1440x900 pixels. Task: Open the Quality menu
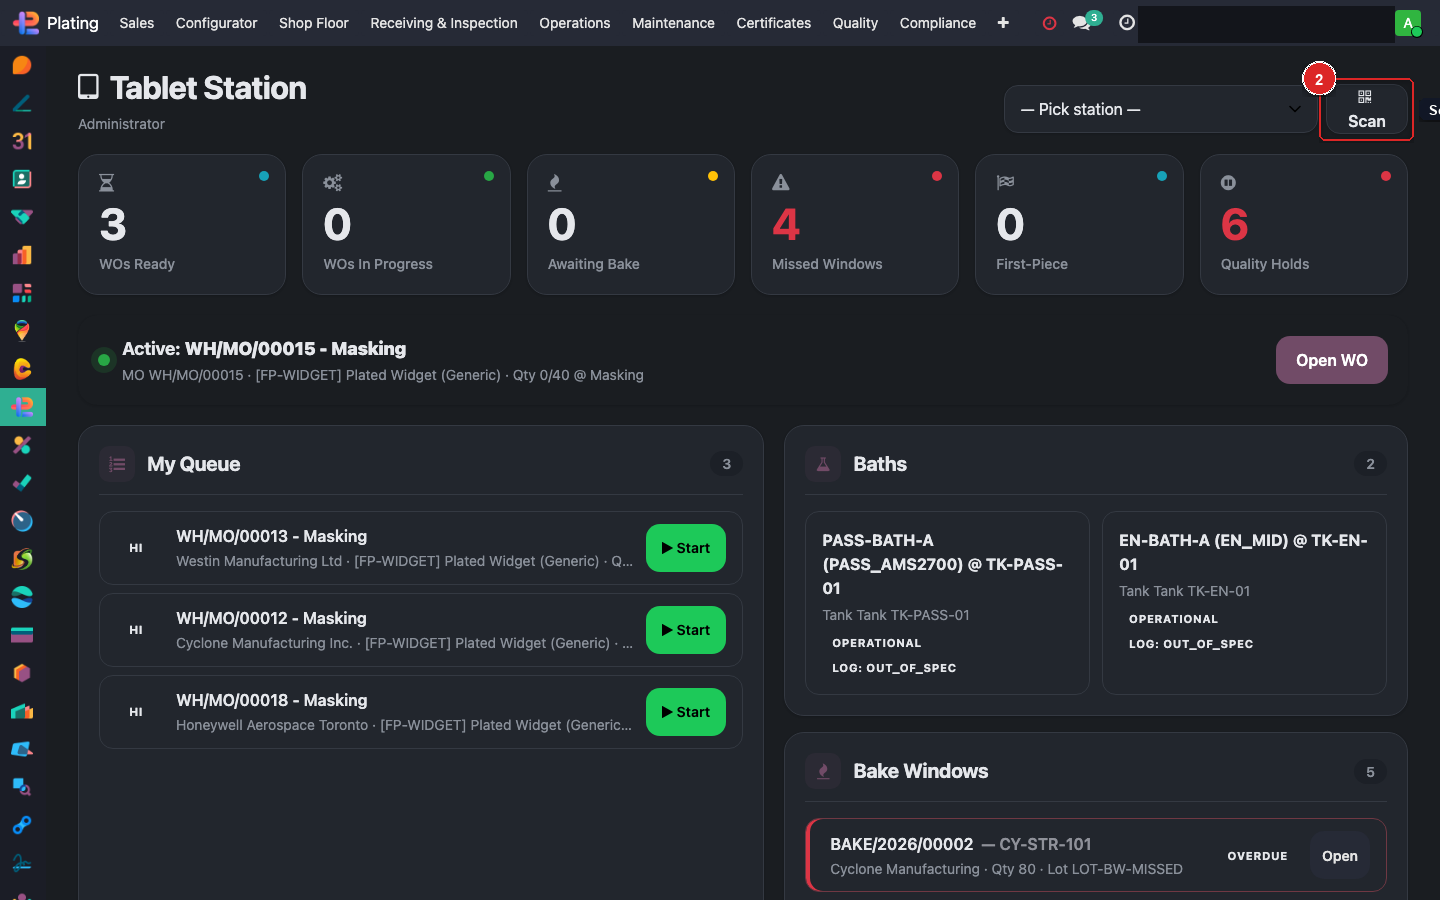point(855,23)
